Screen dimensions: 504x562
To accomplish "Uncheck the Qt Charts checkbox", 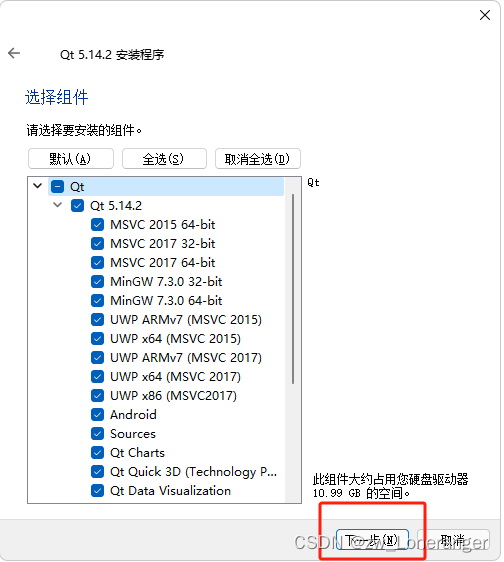I will tap(98, 453).
